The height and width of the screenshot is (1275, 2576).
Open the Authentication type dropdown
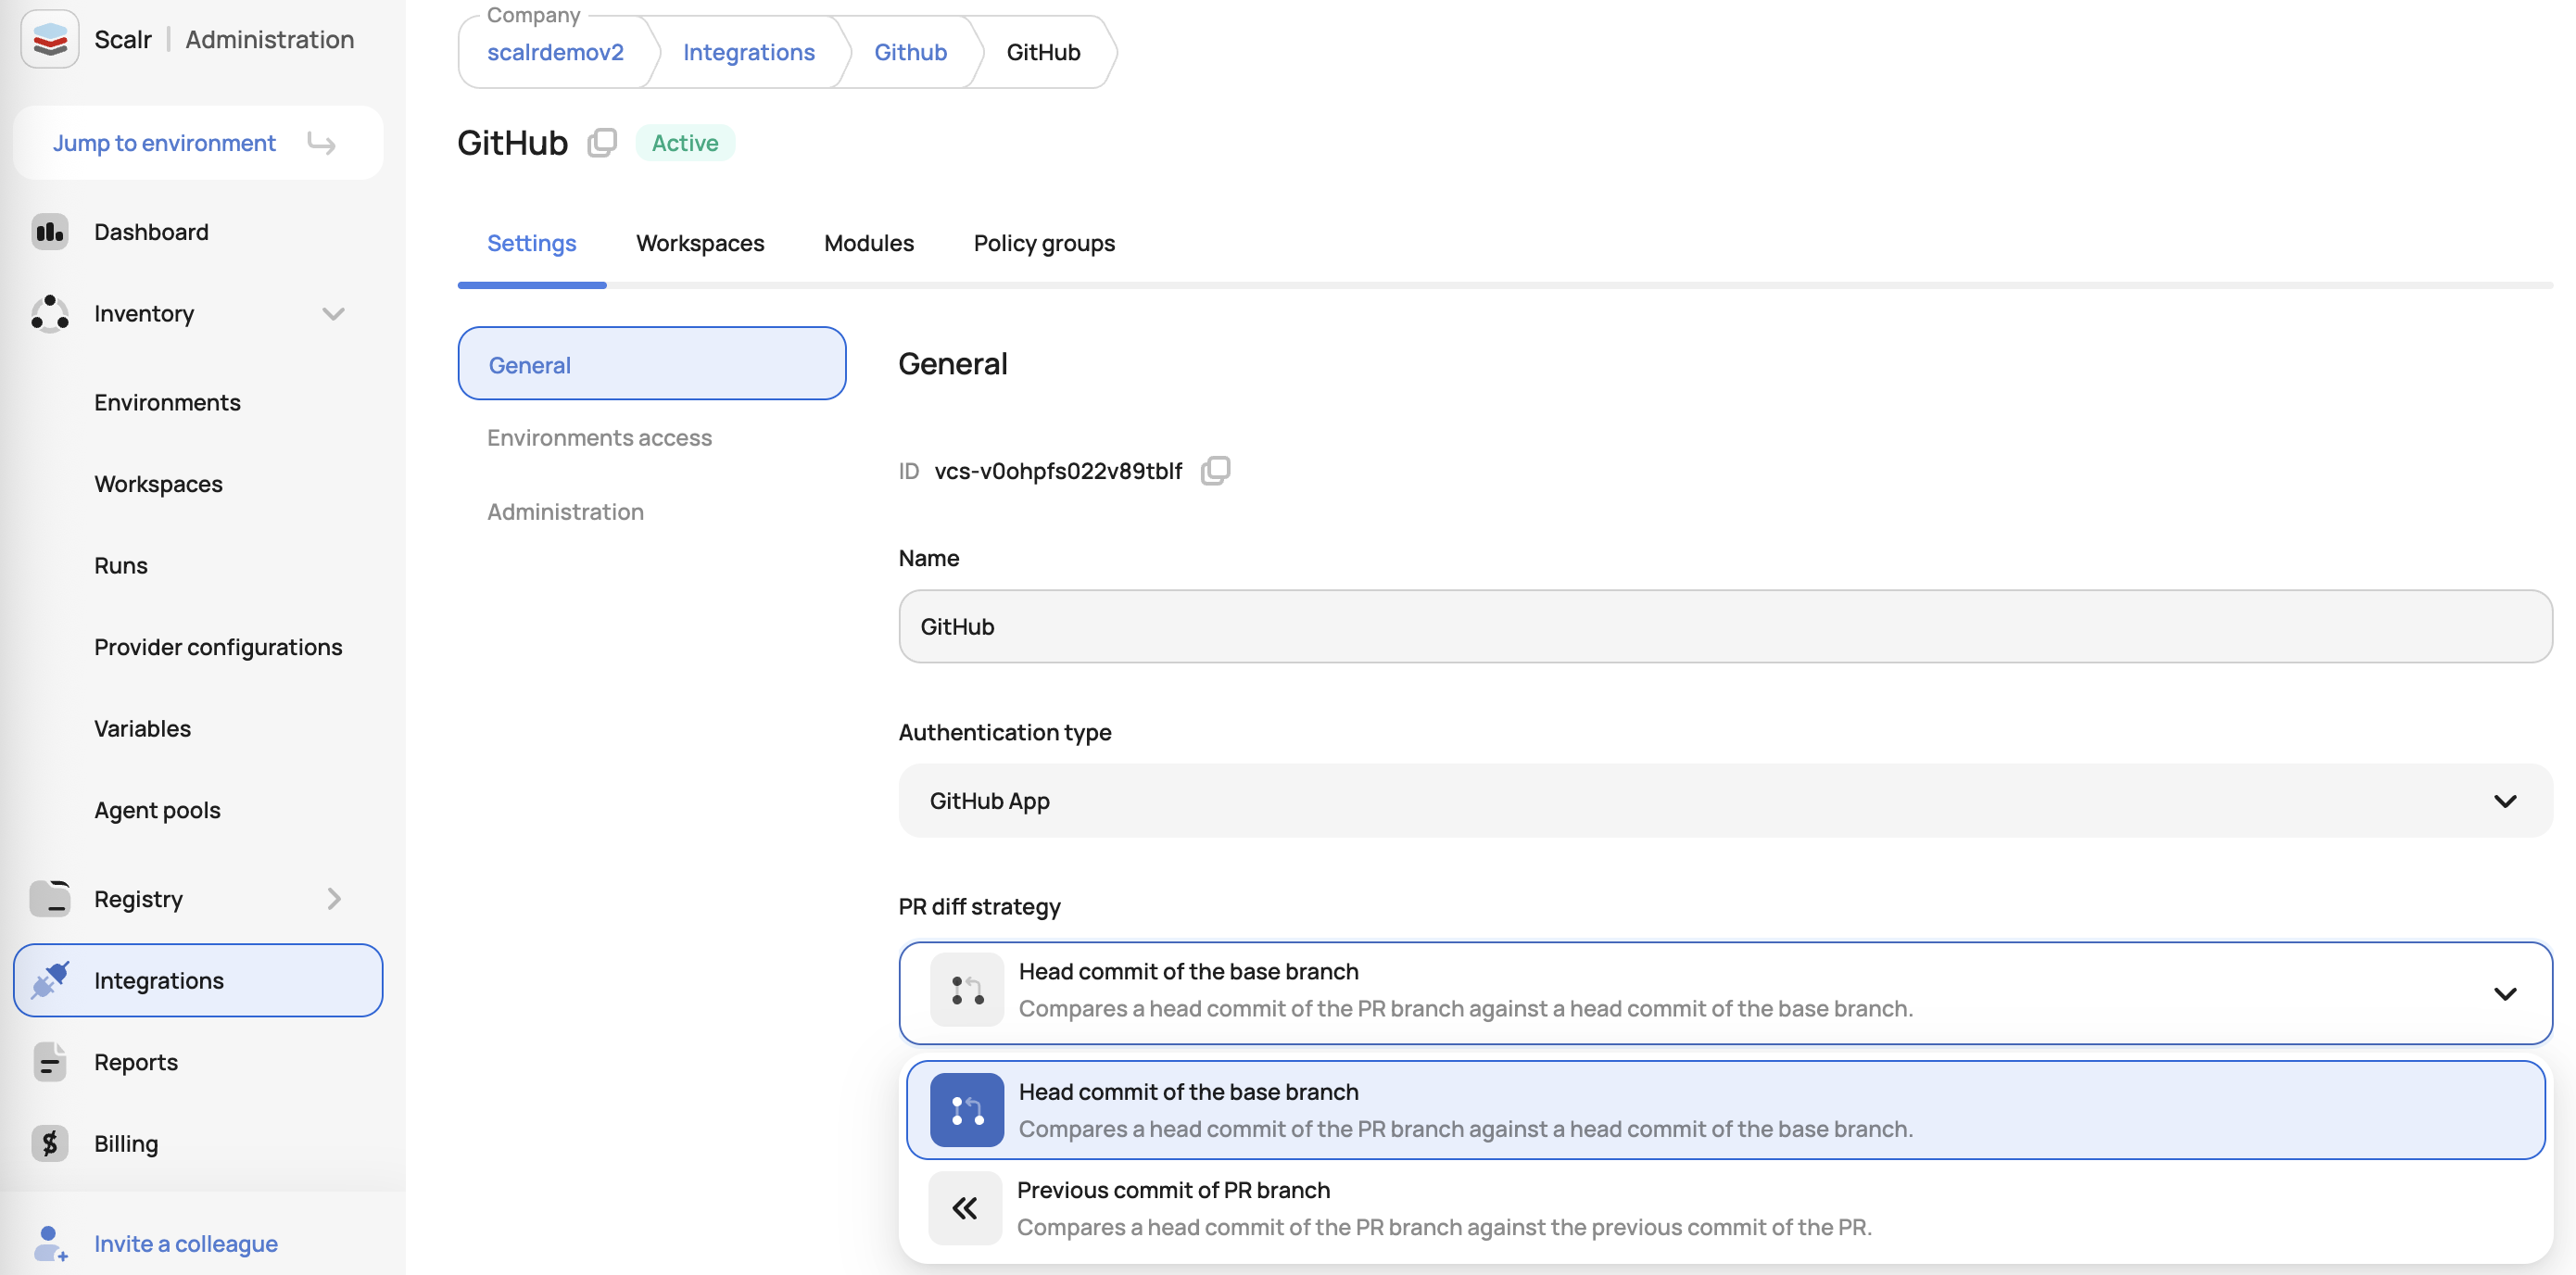[1724, 801]
